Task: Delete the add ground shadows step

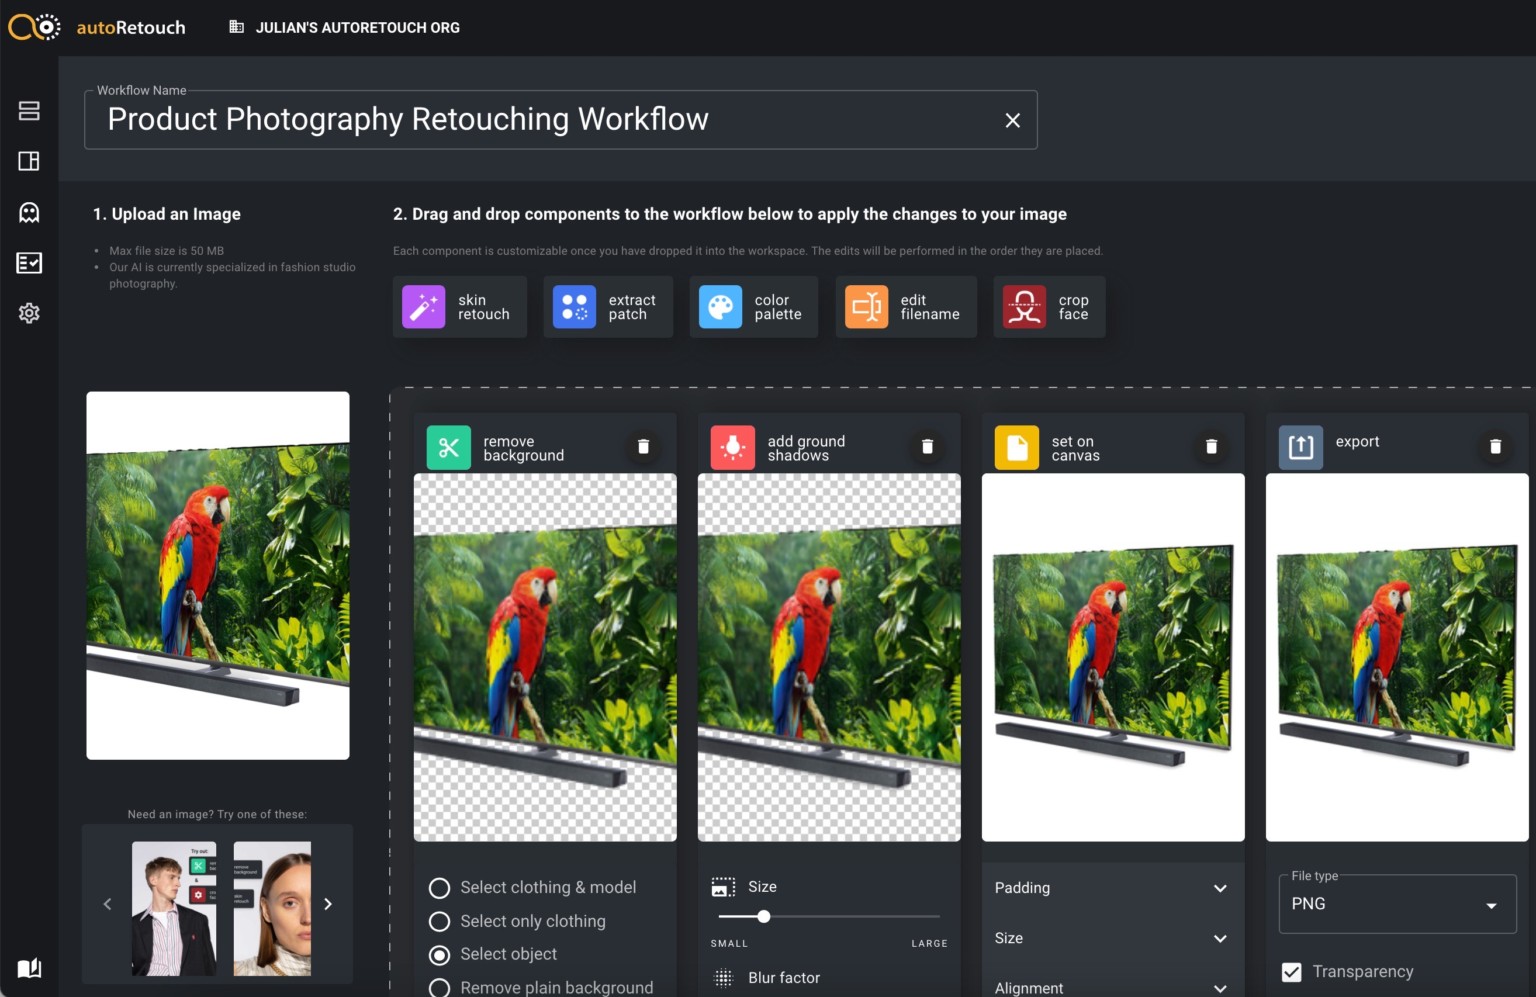Action: tap(927, 447)
